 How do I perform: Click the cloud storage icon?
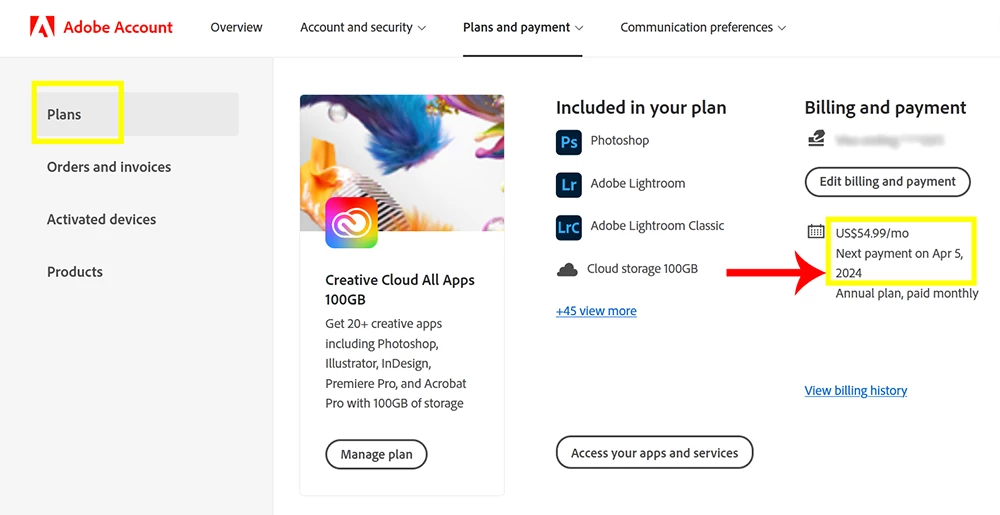click(x=567, y=269)
